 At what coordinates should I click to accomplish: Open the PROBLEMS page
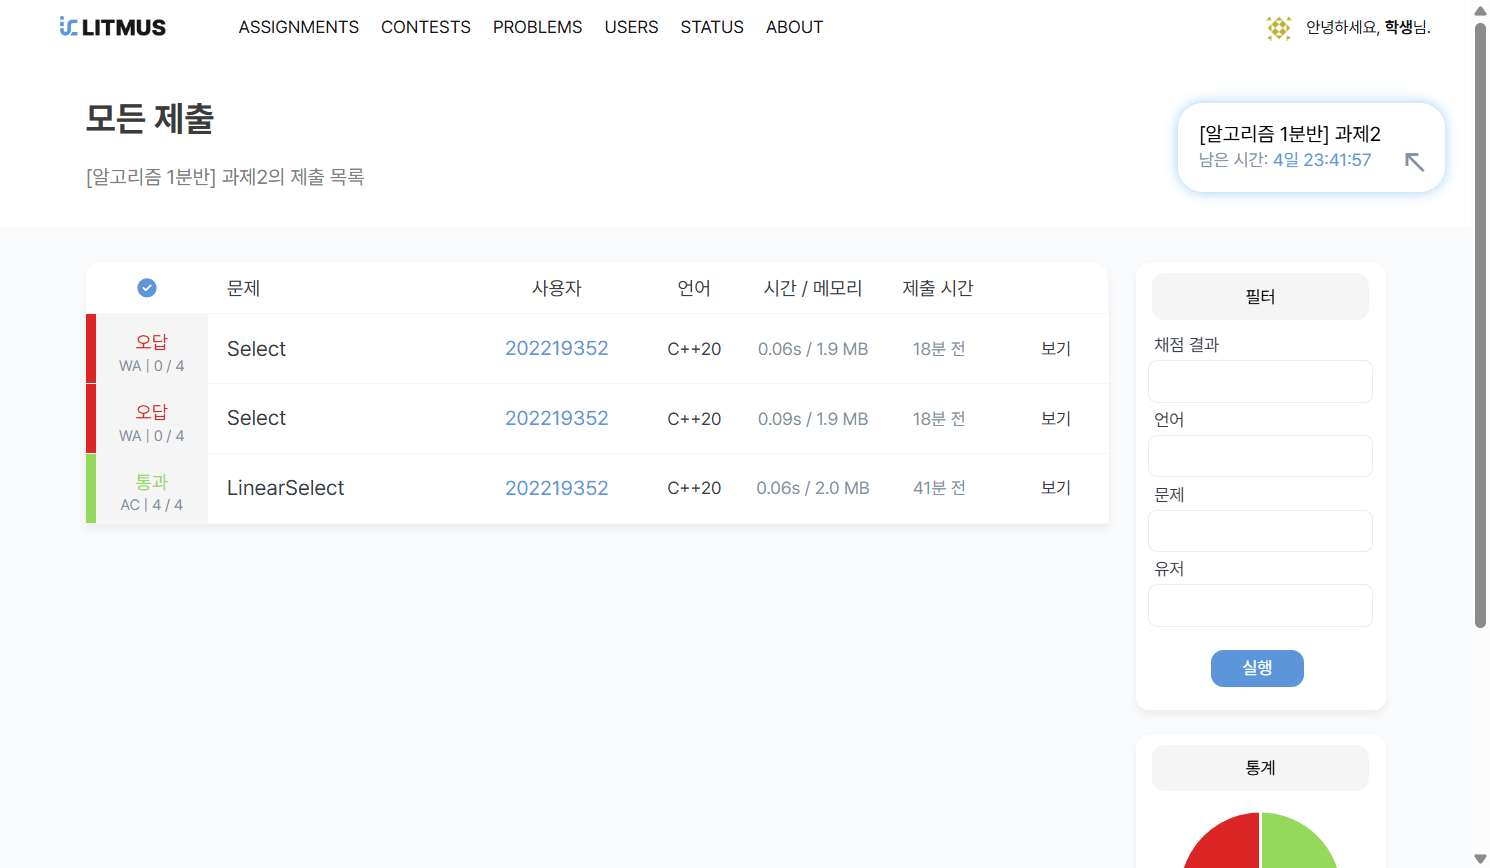(537, 27)
